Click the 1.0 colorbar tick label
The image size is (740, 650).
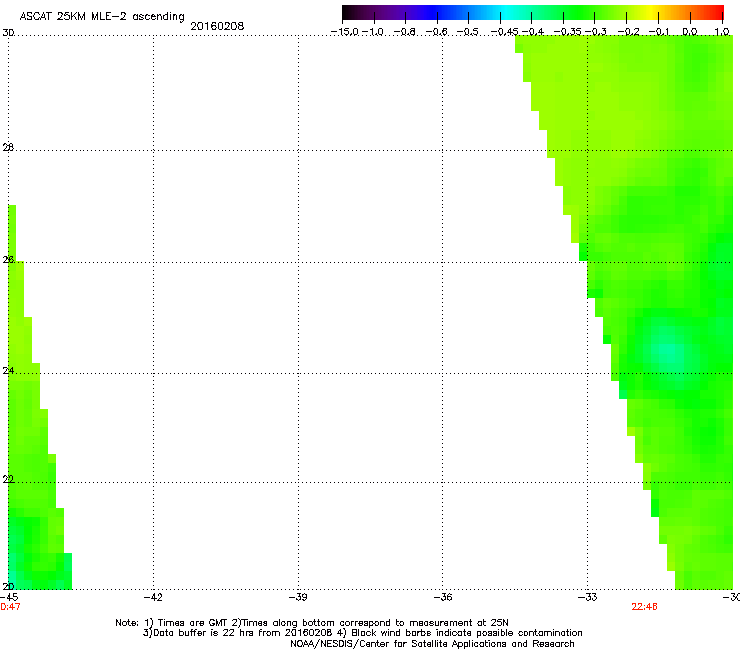coord(722,32)
